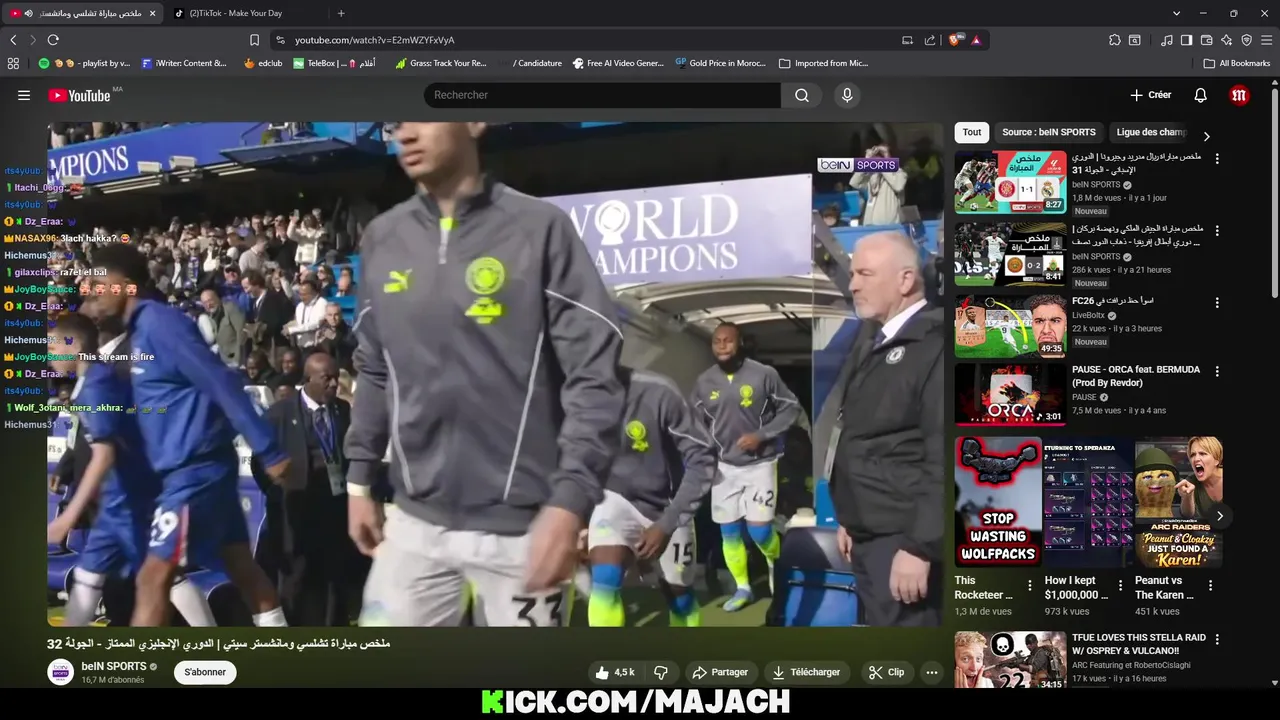Click the S'abonner subscribe button

click(205, 672)
